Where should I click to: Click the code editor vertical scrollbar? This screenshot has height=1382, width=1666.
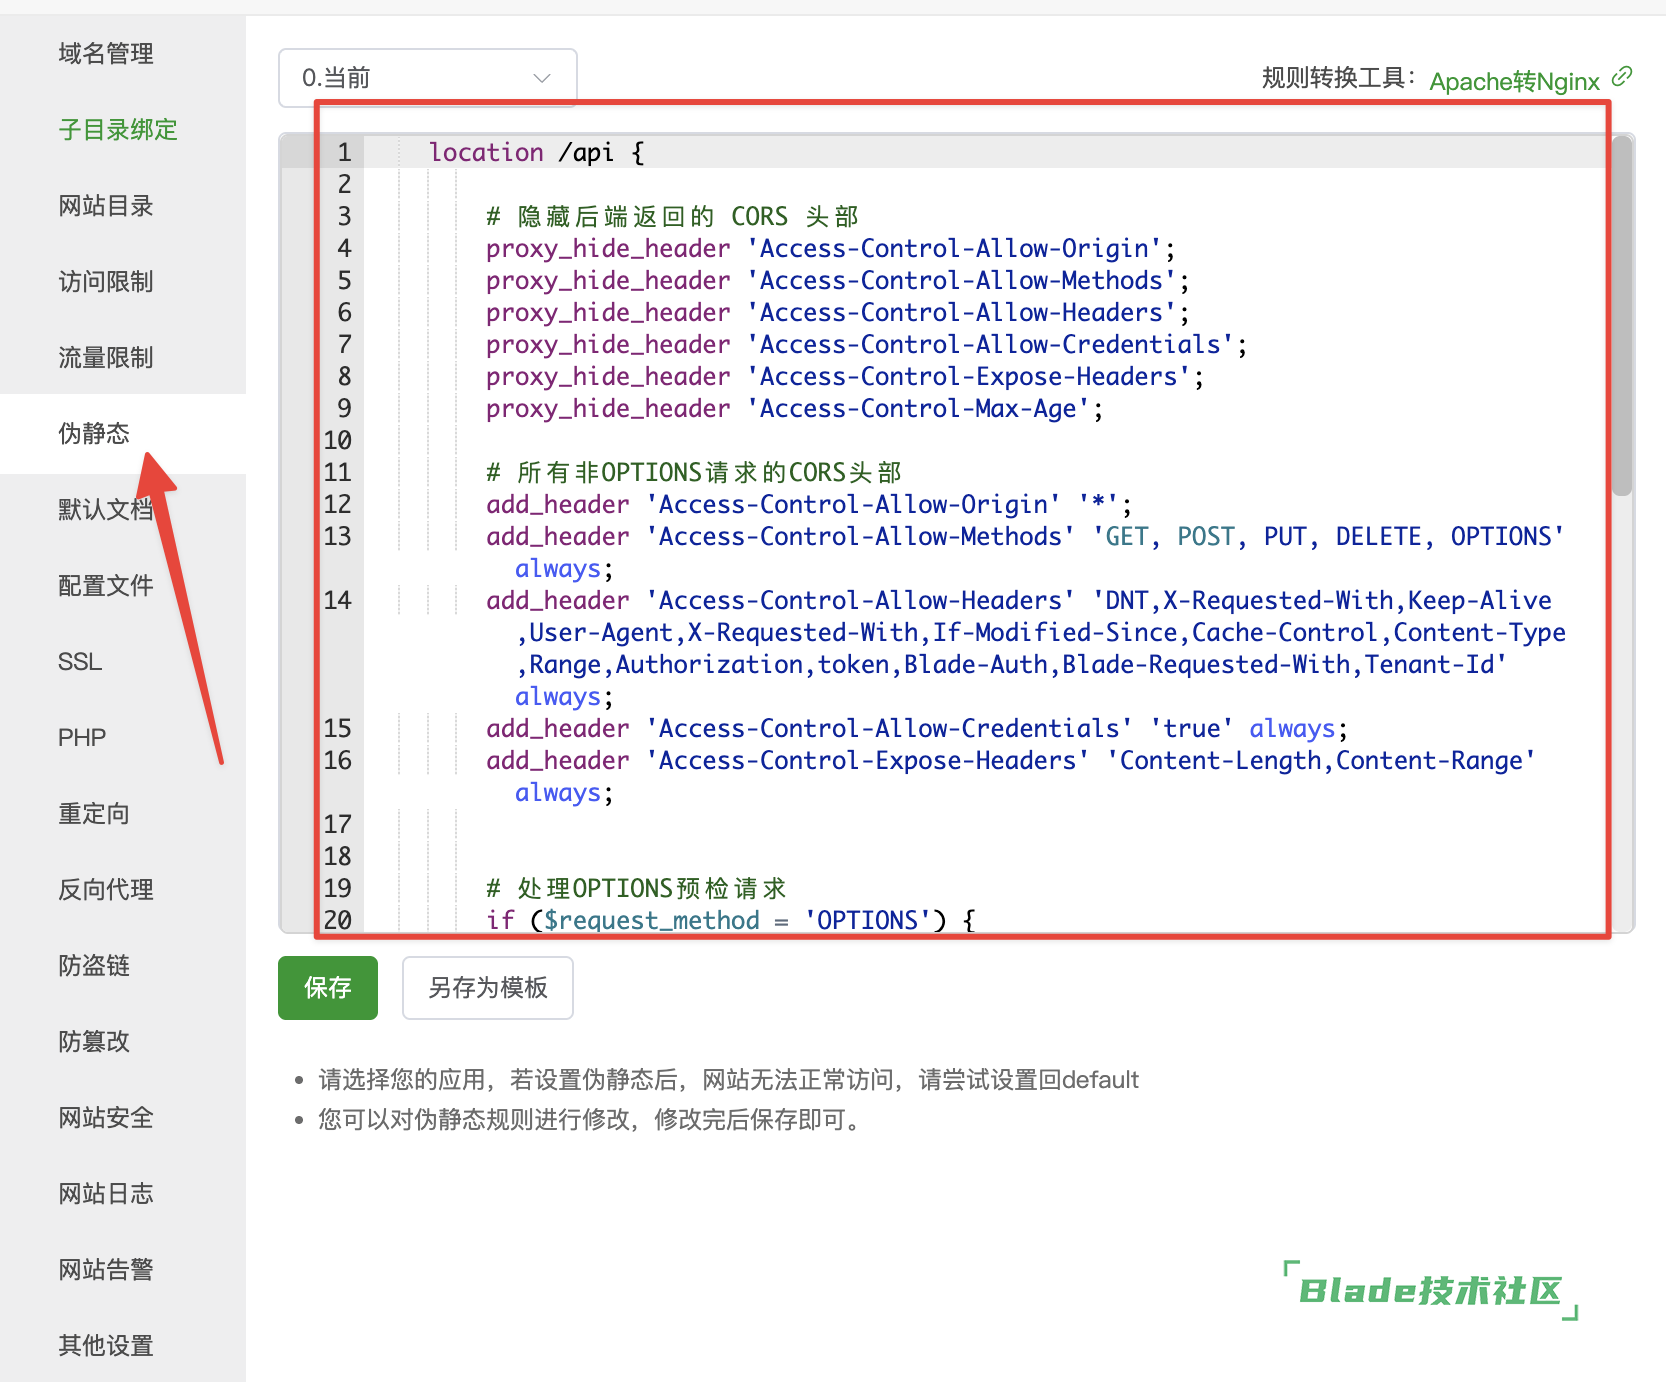coord(1622,320)
